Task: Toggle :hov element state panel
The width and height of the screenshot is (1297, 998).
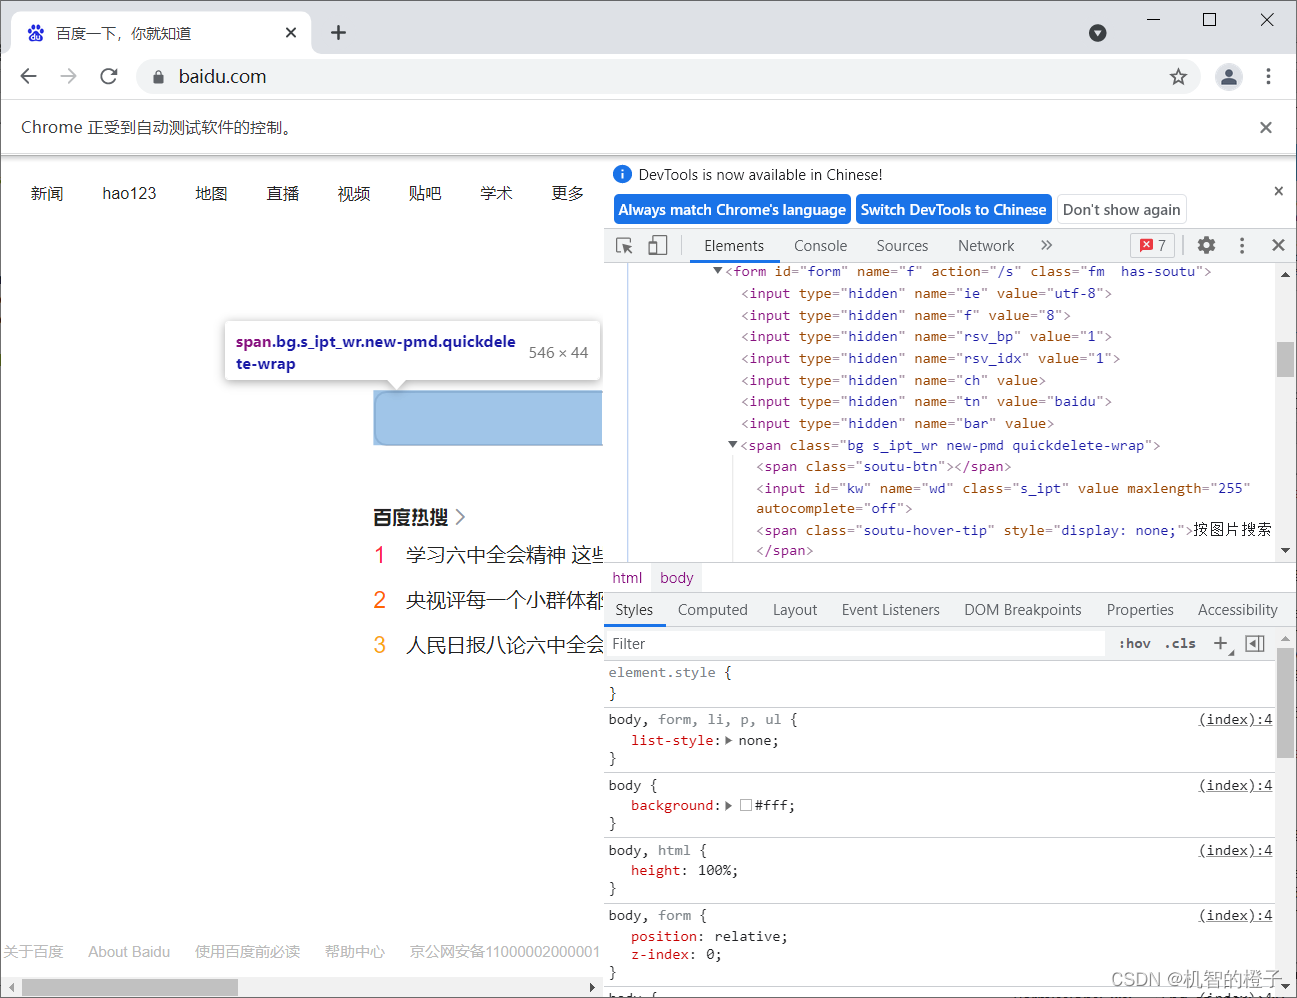Action: click(1135, 644)
